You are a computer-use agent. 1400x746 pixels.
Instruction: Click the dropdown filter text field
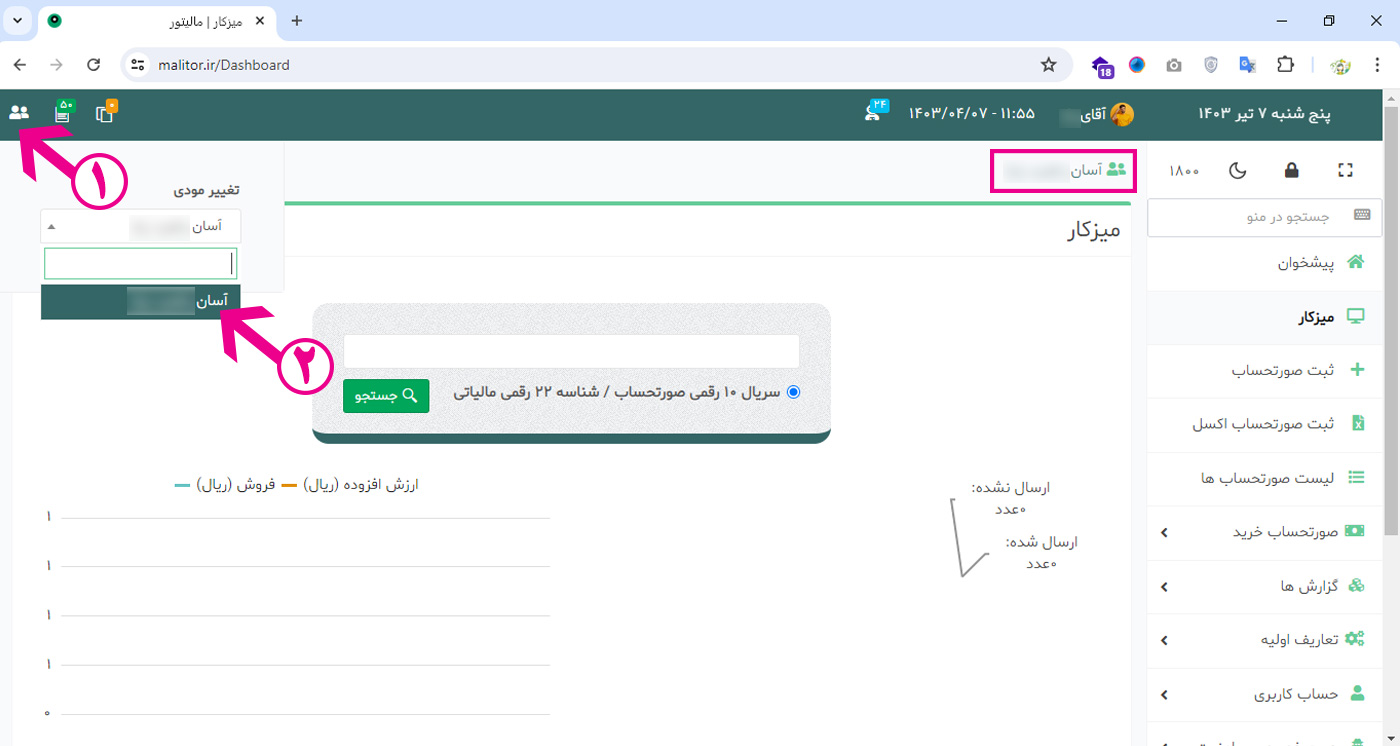(x=141, y=264)
